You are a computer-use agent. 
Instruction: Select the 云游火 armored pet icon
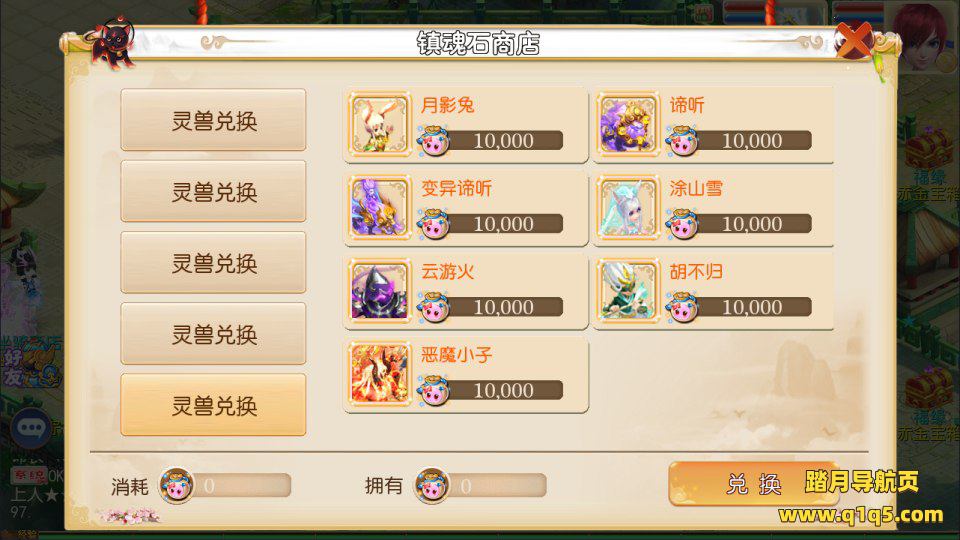[x=380, y=291]
